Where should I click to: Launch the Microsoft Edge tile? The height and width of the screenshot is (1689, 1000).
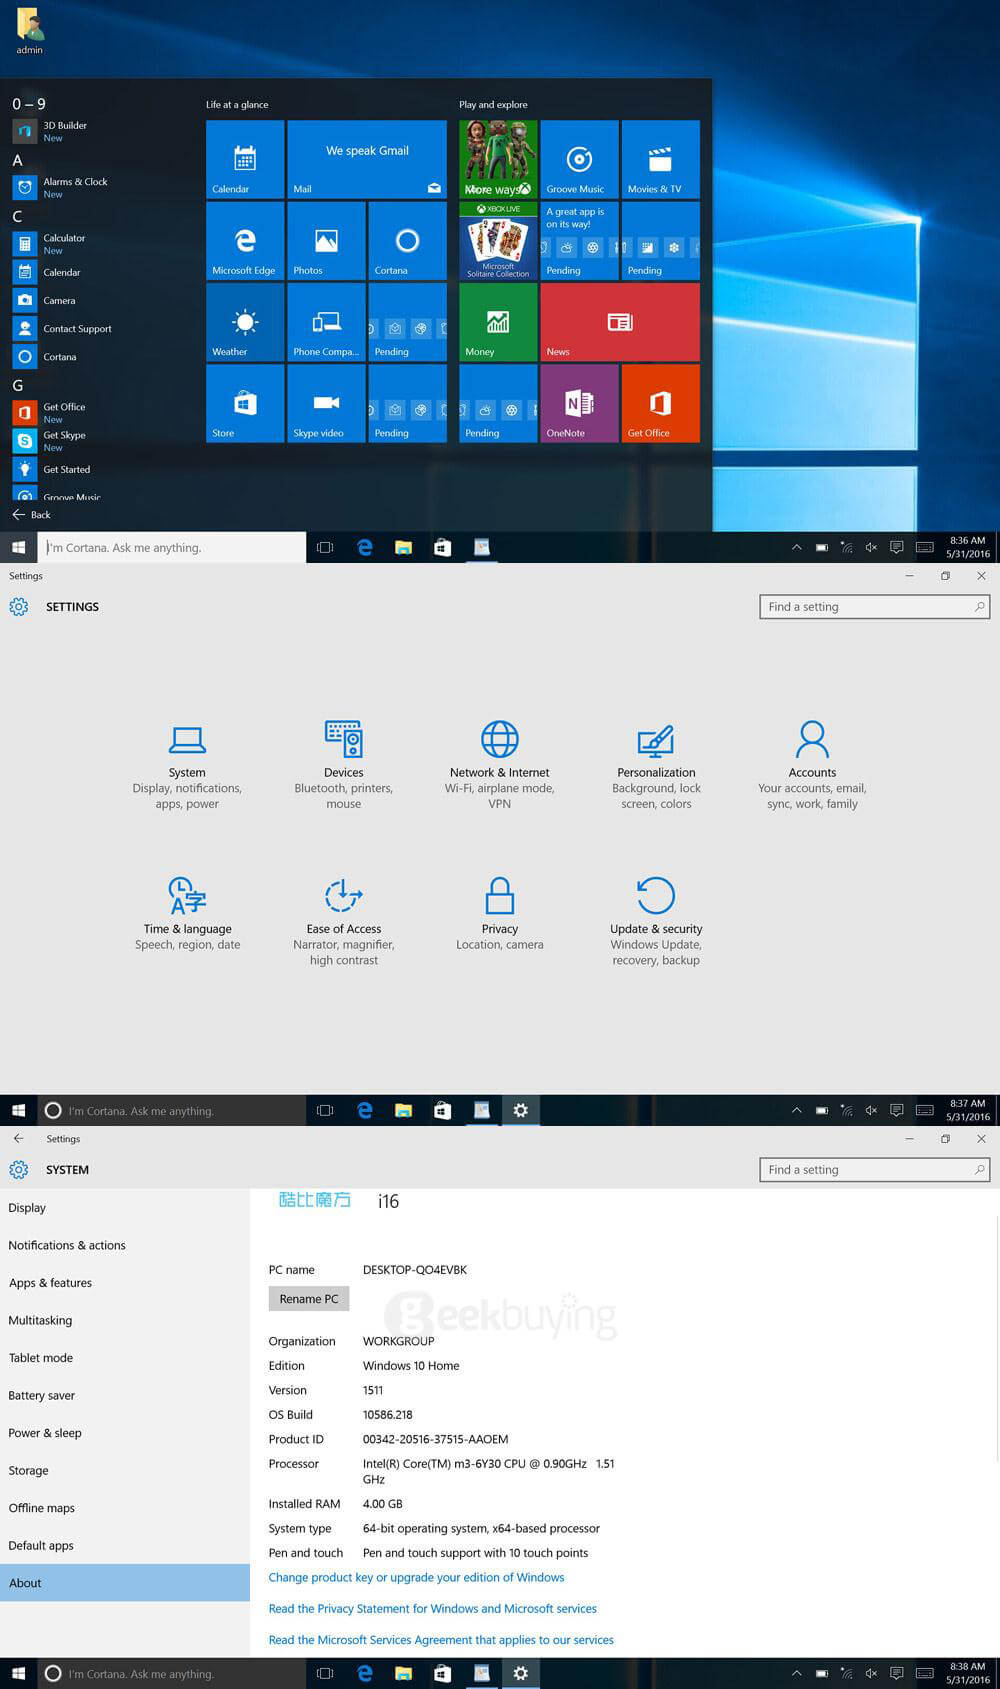245,241
